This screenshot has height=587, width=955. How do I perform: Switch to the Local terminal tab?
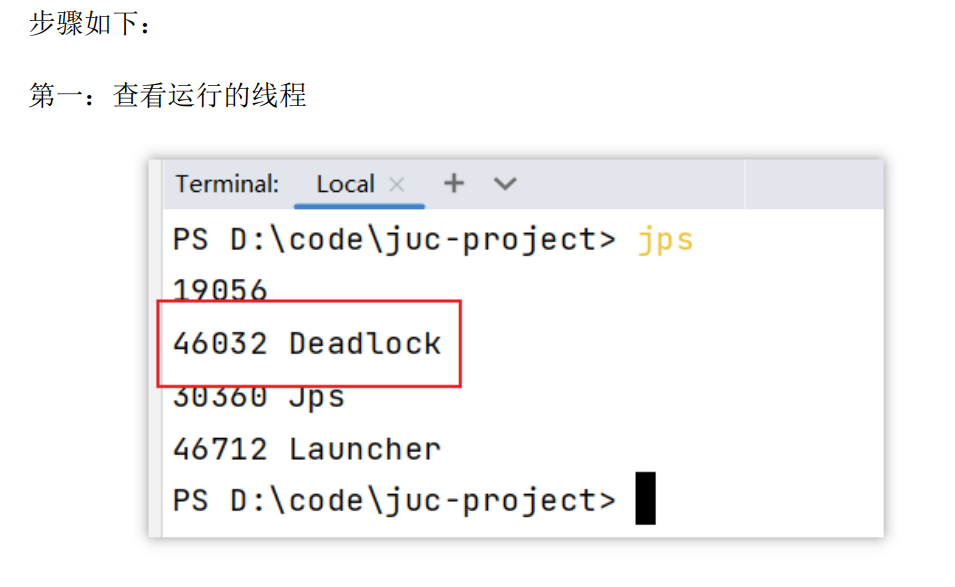pyautogui.click(x=345, y=184)
